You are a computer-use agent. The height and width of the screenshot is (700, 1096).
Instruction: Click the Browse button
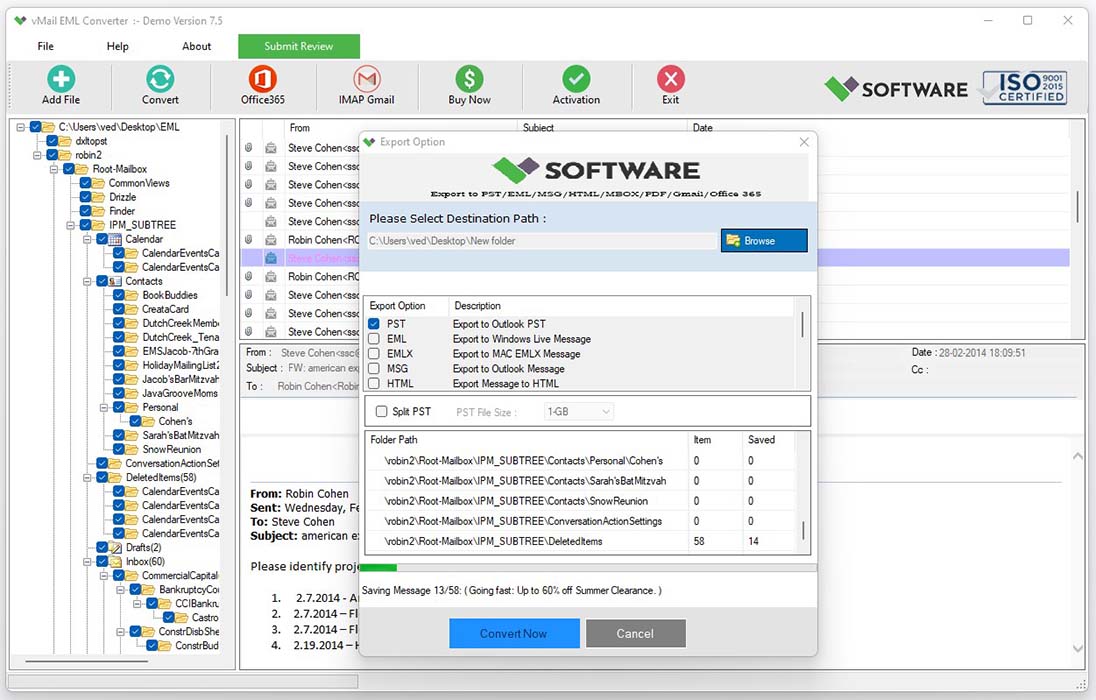point(764,241)
